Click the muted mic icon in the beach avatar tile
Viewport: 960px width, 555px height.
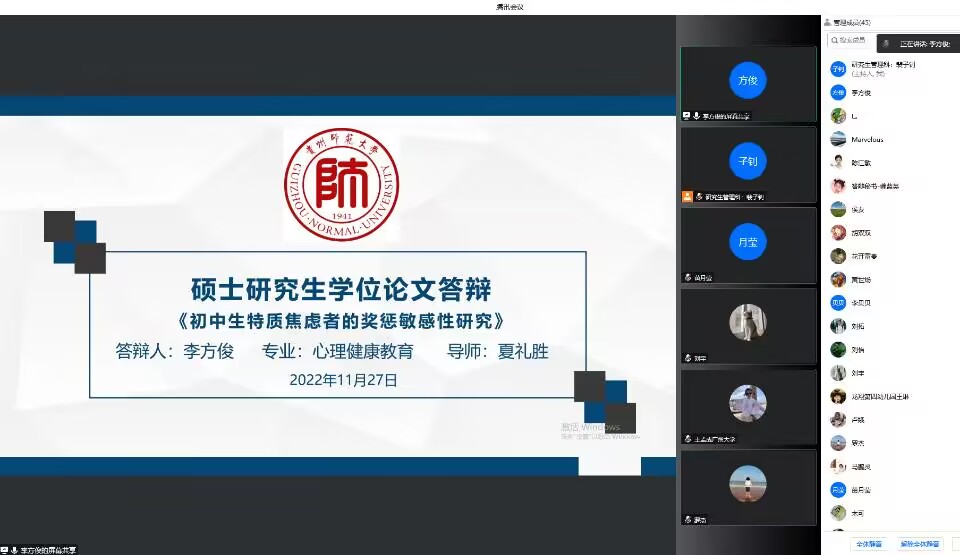click(x=688, y=520)
